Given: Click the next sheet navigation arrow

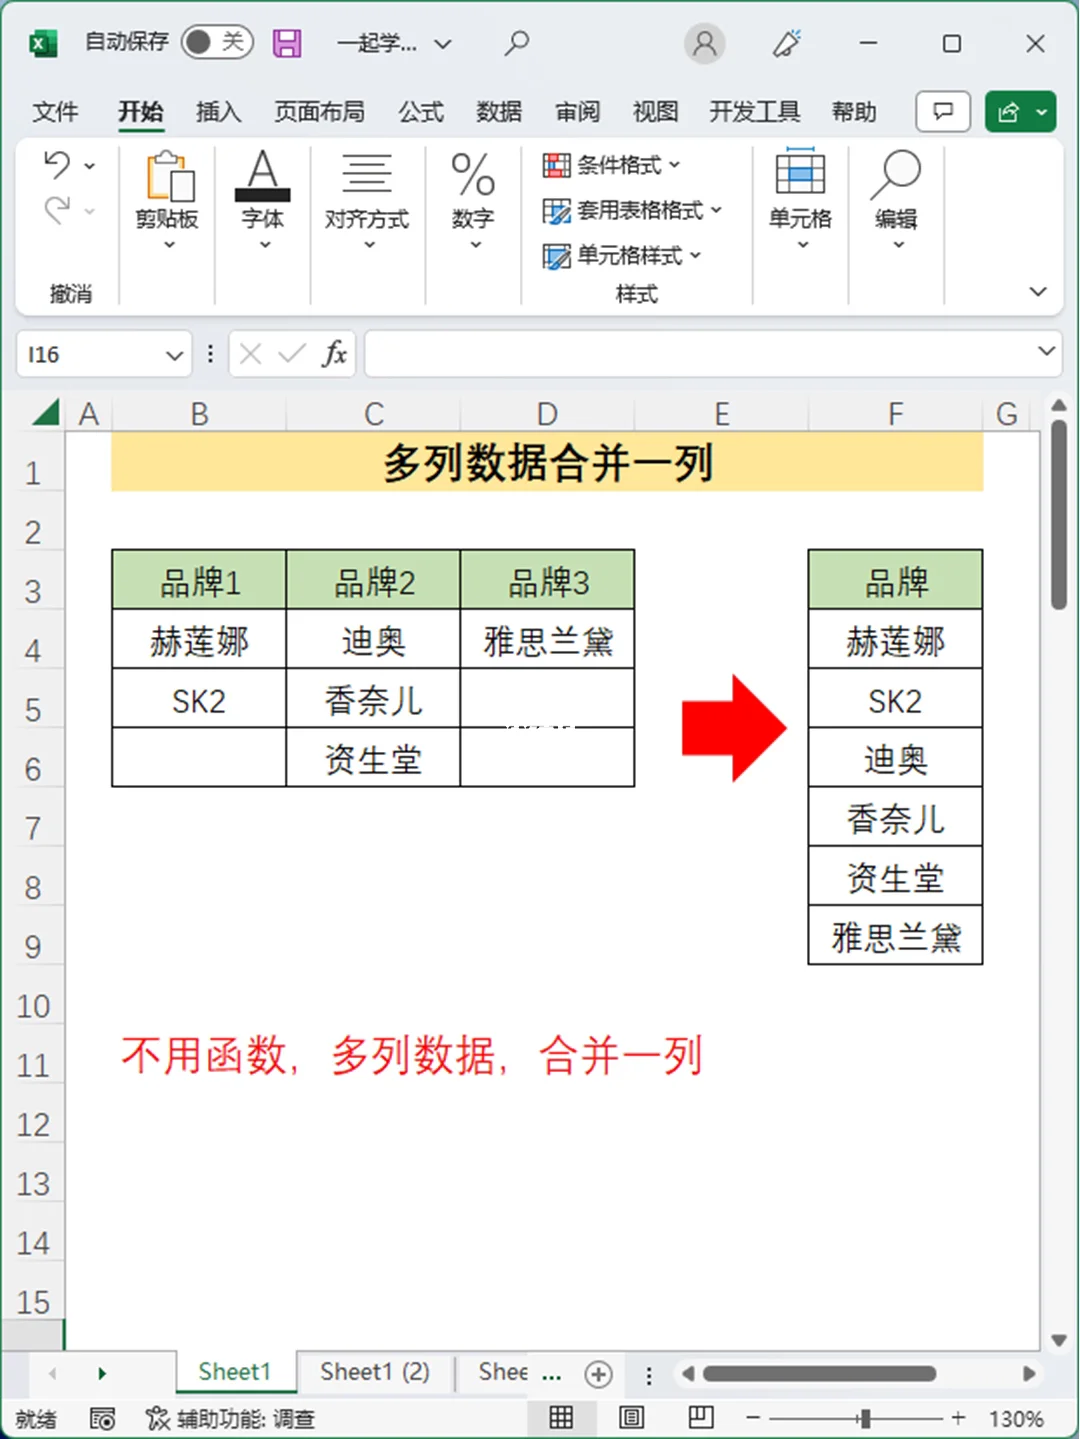Looking at the screenshot, I should 102,1373.
